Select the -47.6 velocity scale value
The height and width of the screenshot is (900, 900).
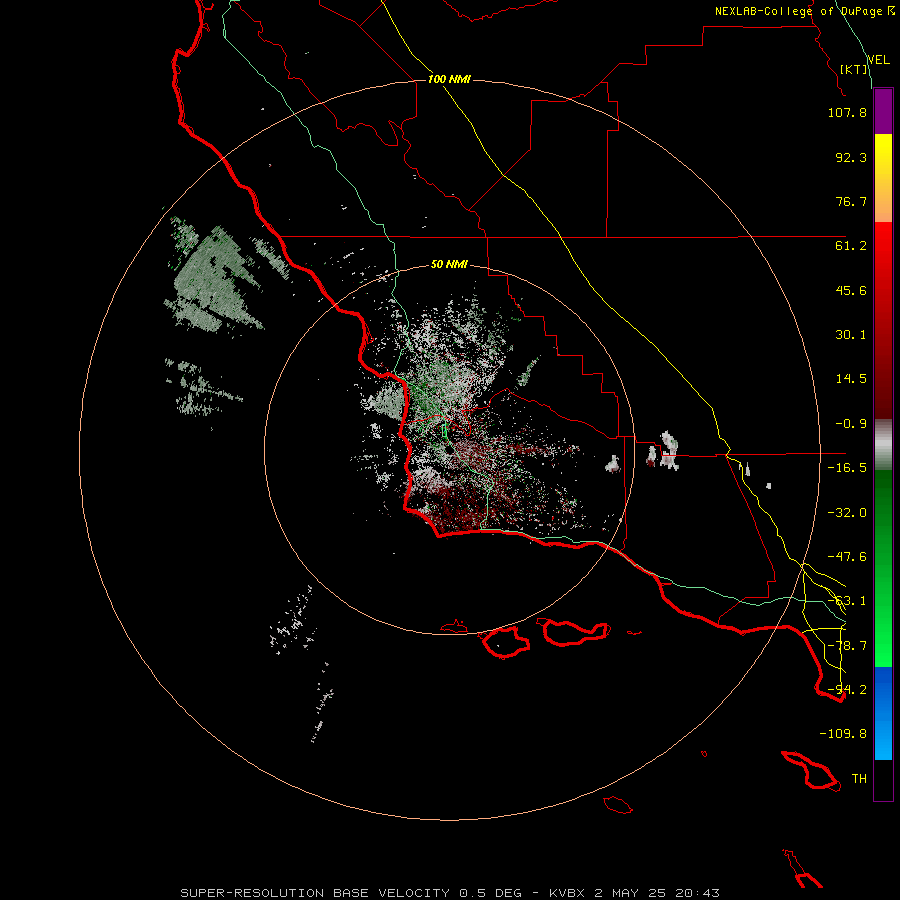[x=847, y=557]
